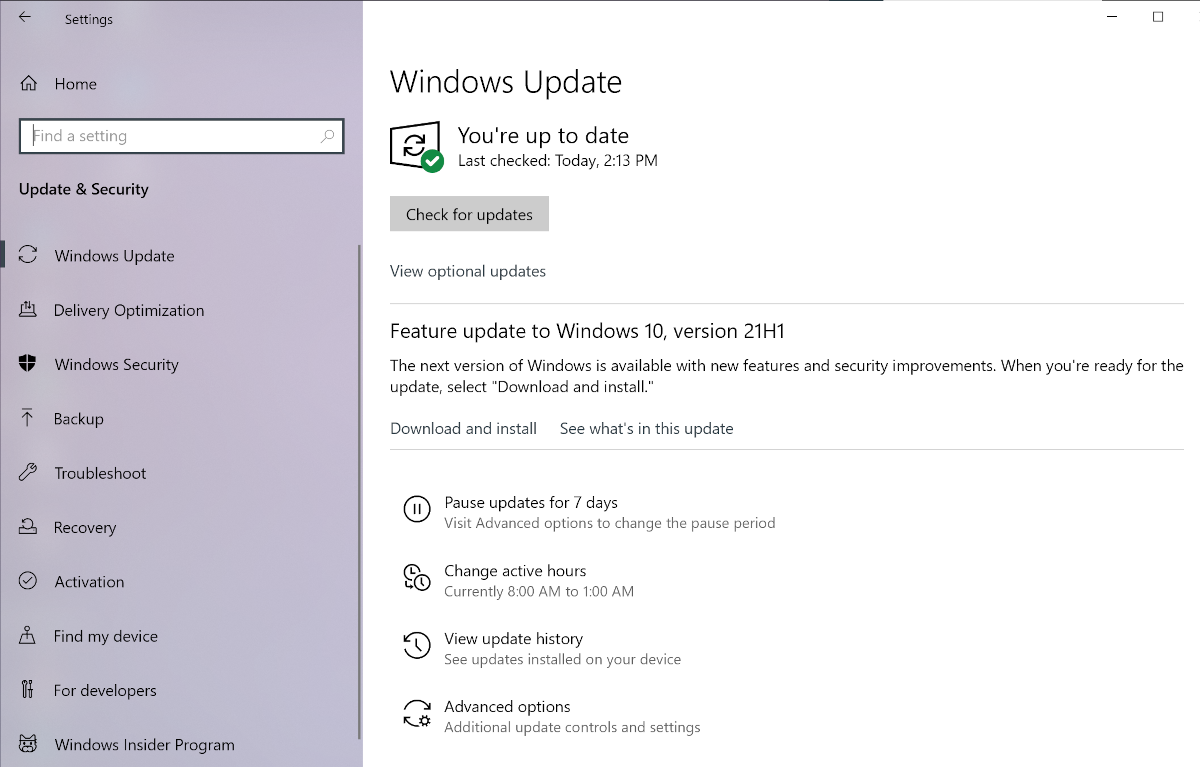Open Activation settings
Viewport: 1200px width, 767px height.
point(89,581)
